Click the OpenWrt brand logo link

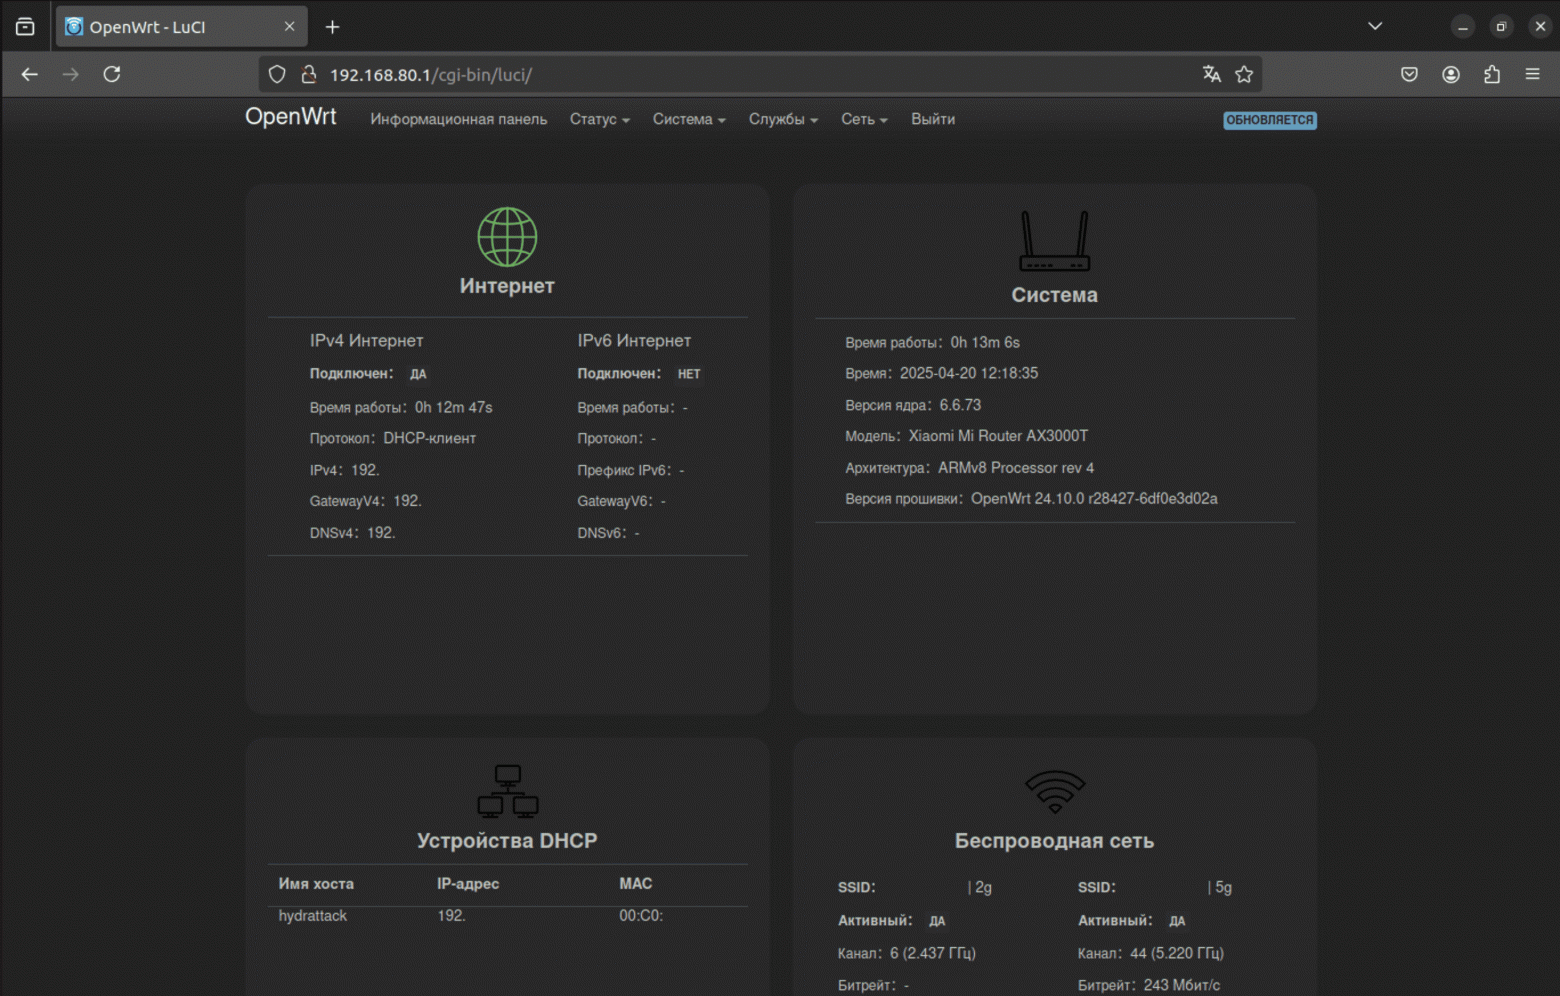(290, 117)
